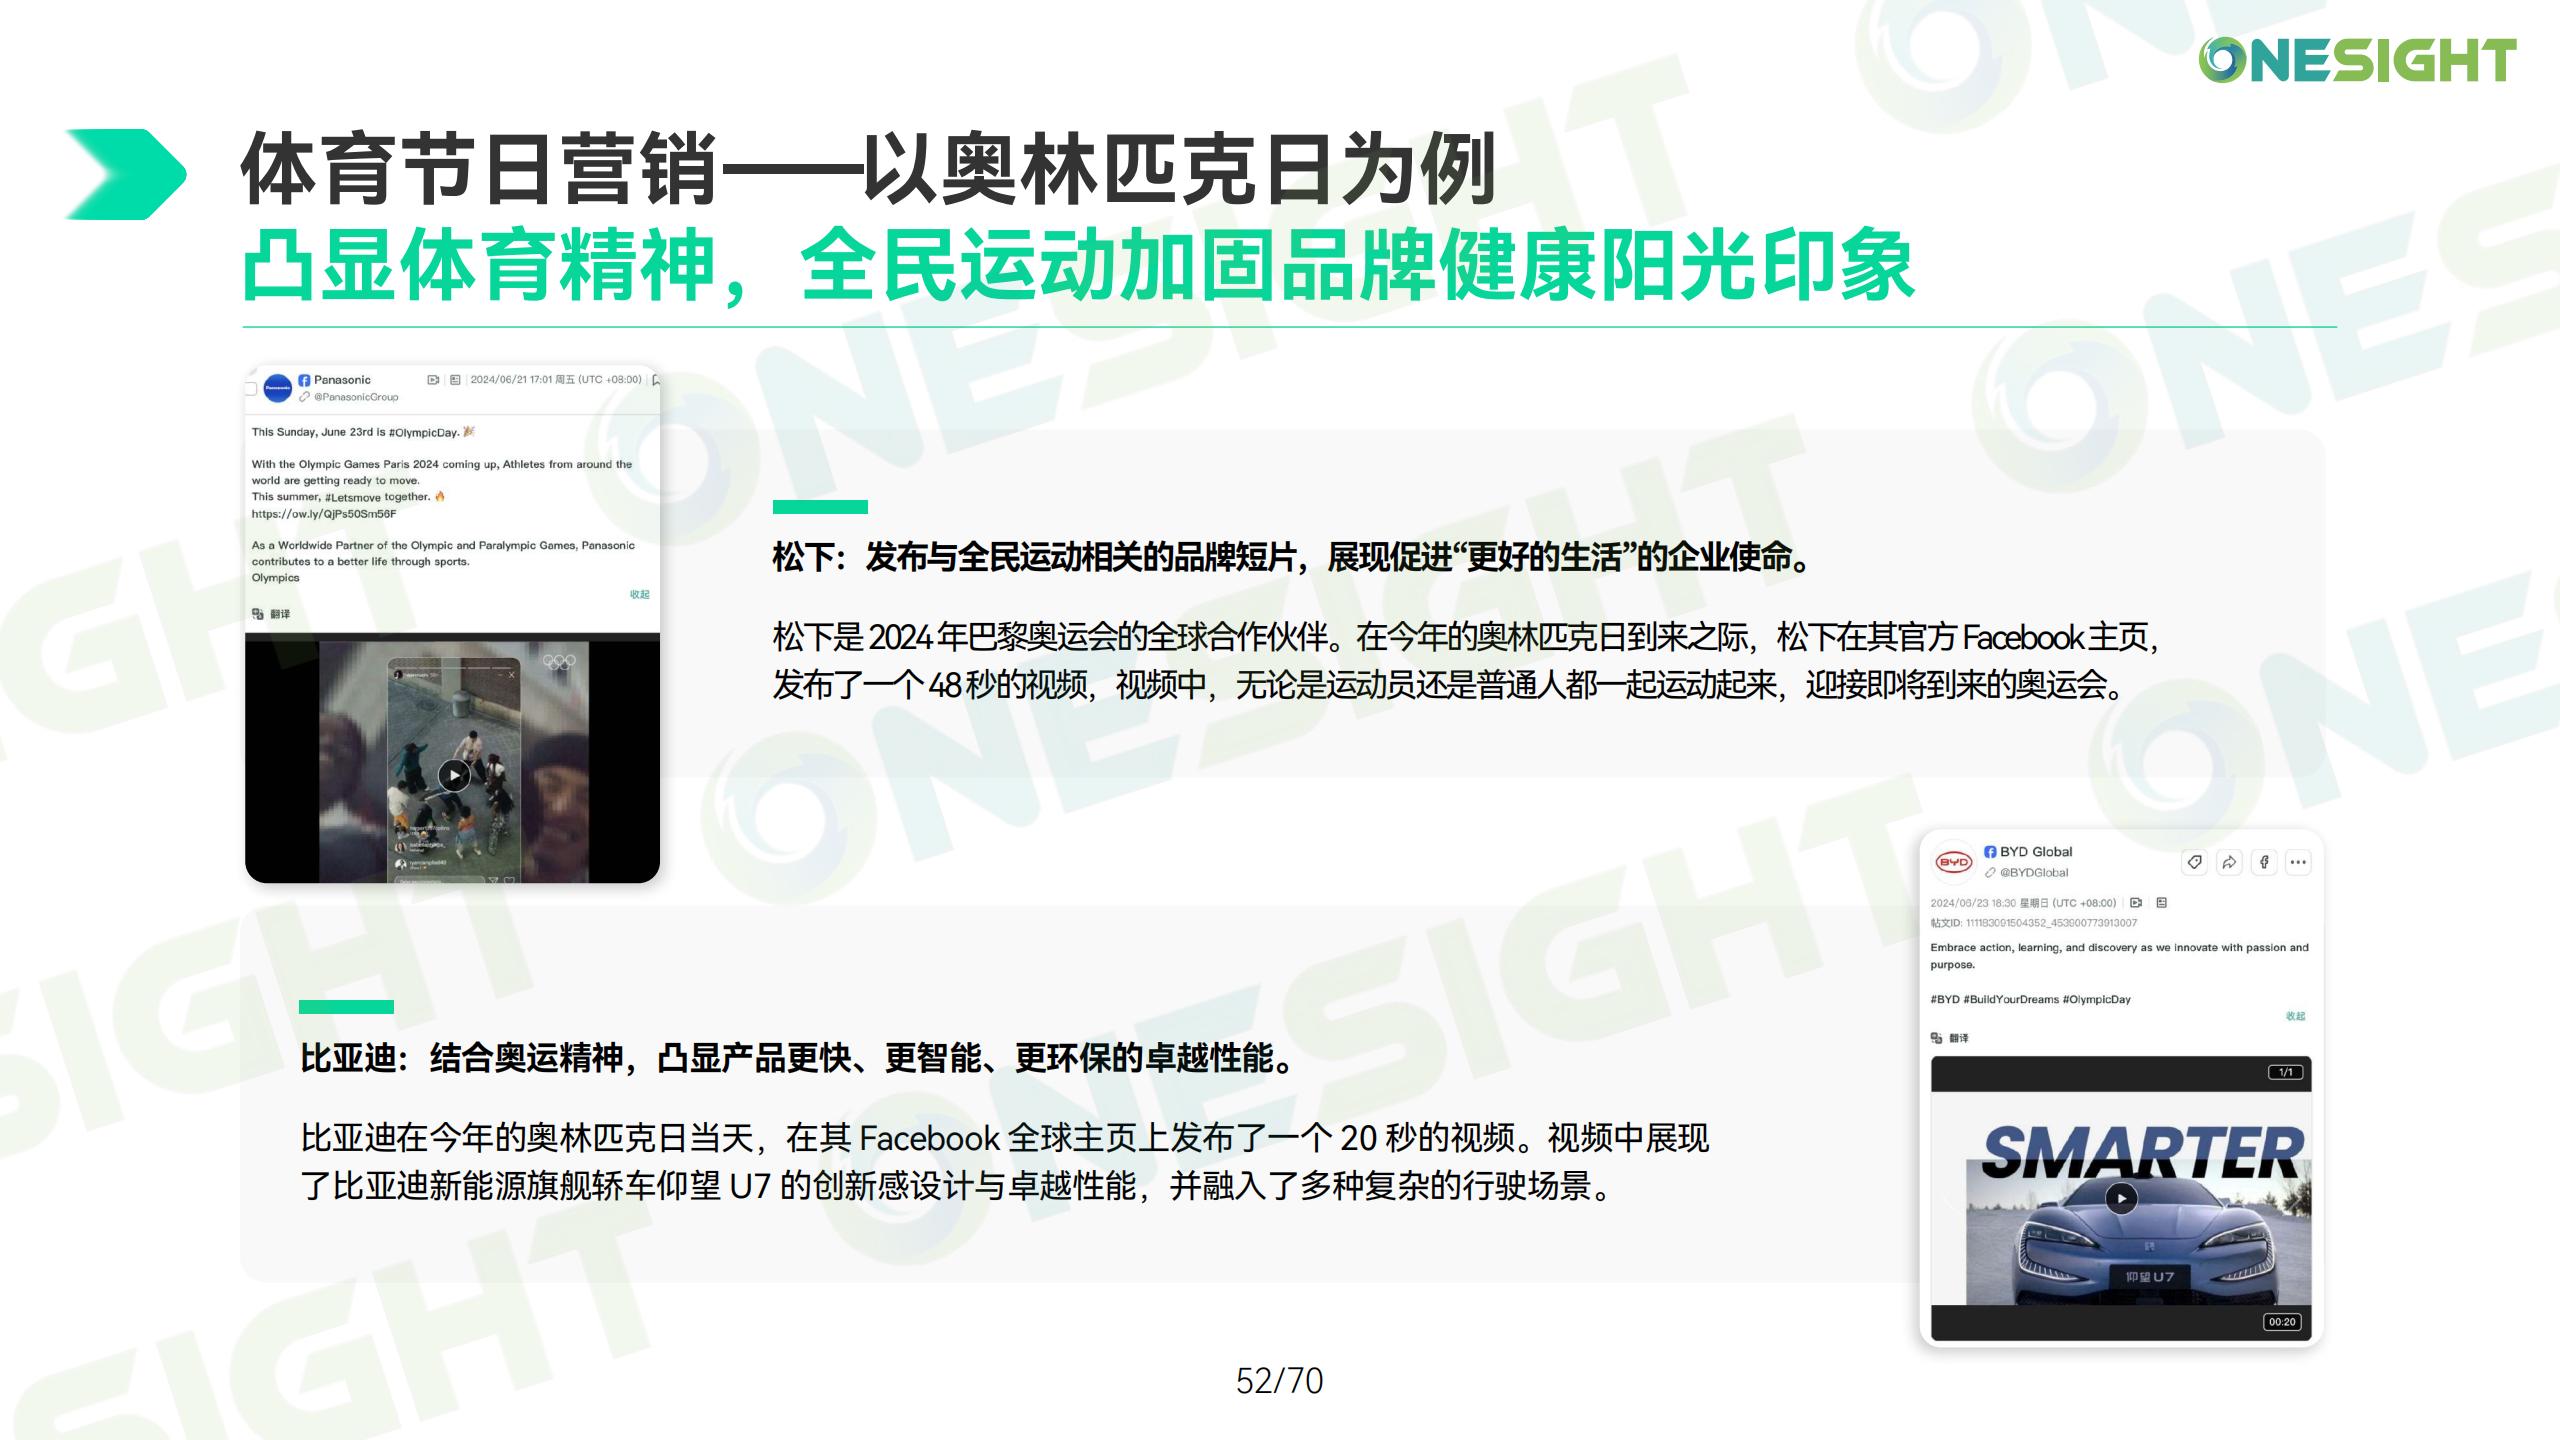The height and width of the screenshot is (1440, 2560).
Task: Open the @BYDGlobal handle link
Action: [2033, 873]
